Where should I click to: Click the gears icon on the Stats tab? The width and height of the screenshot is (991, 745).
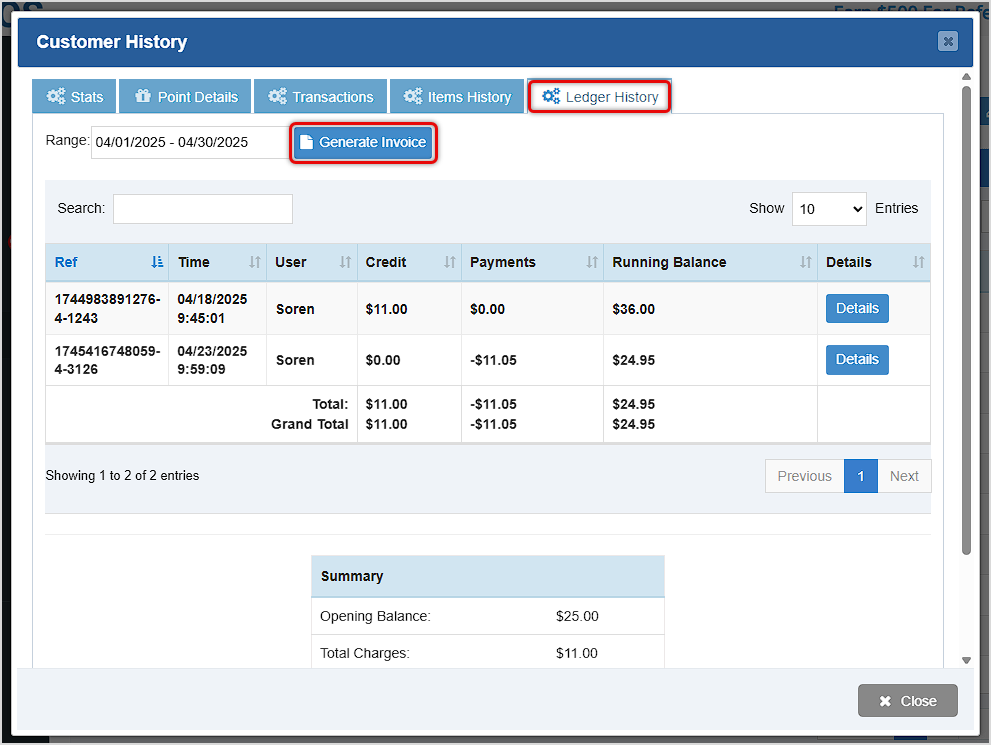[x=55, y=96]
